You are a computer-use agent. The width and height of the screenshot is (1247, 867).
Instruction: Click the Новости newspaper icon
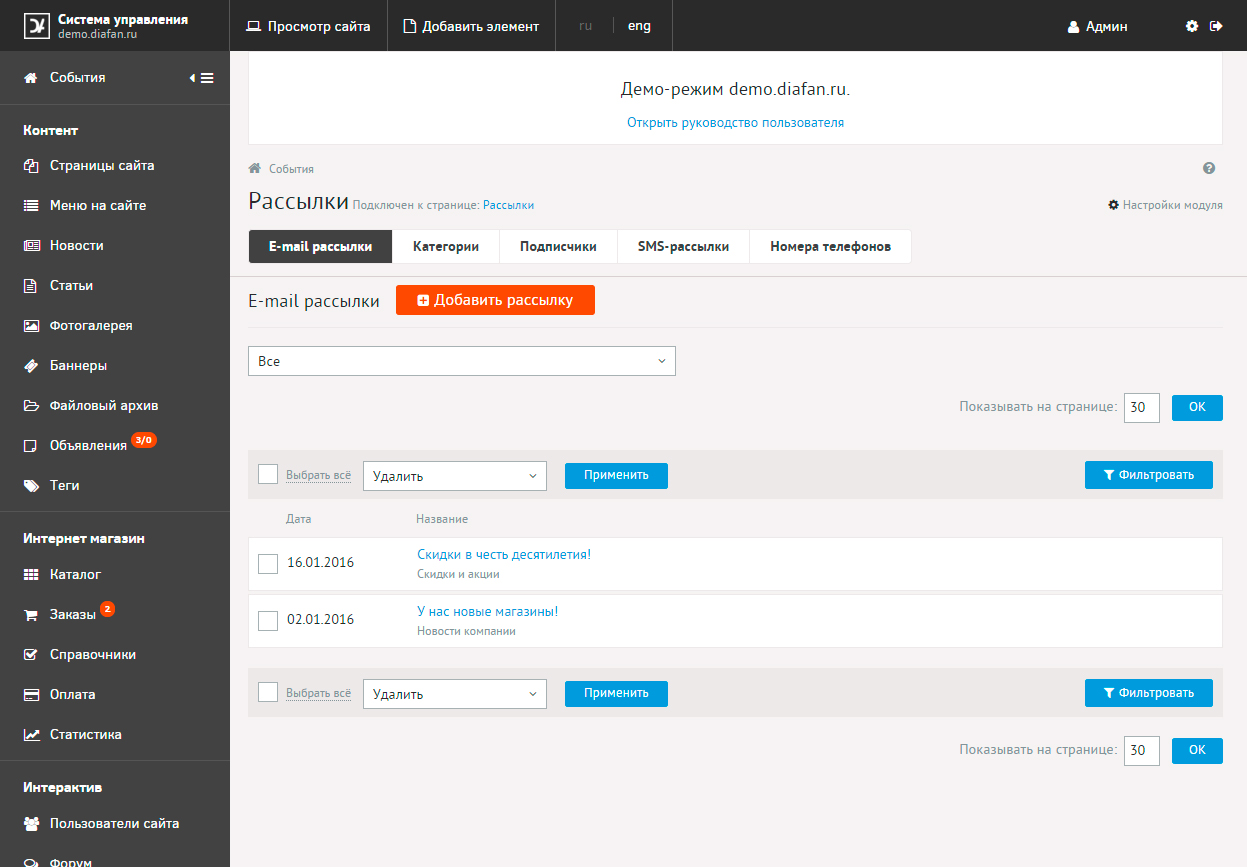(x=30, y=246)
